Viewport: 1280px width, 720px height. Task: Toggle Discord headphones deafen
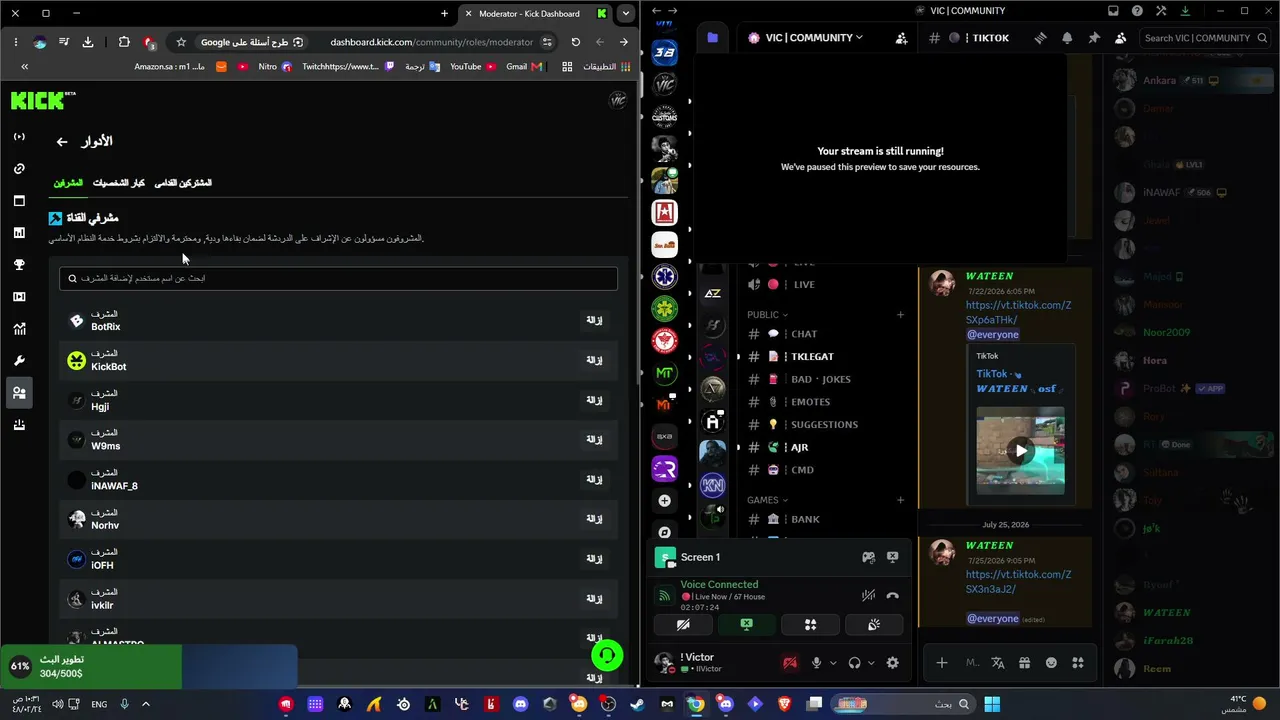854,663
